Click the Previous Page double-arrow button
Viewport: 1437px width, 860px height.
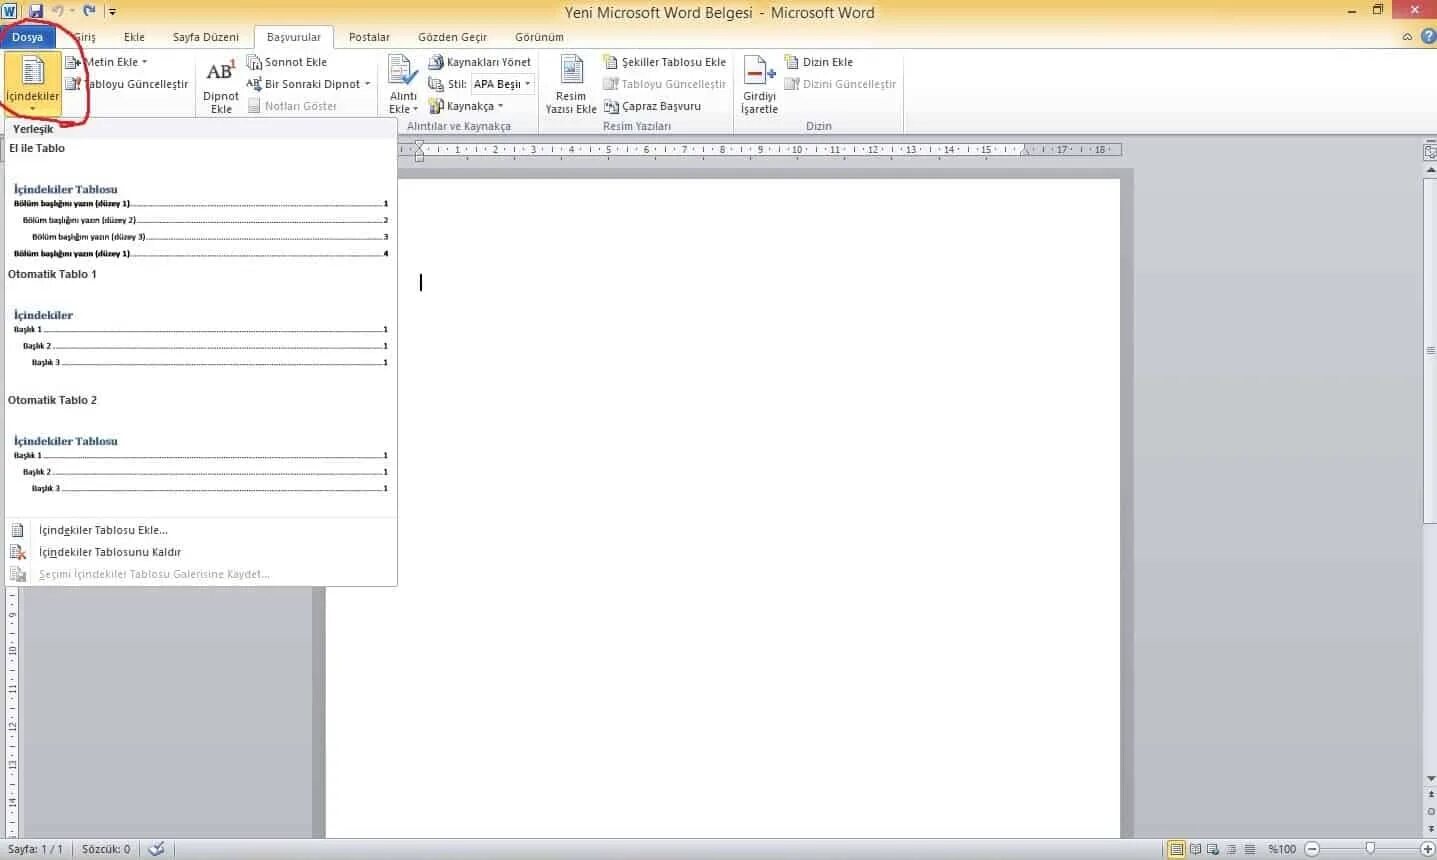pos(1430,794)
